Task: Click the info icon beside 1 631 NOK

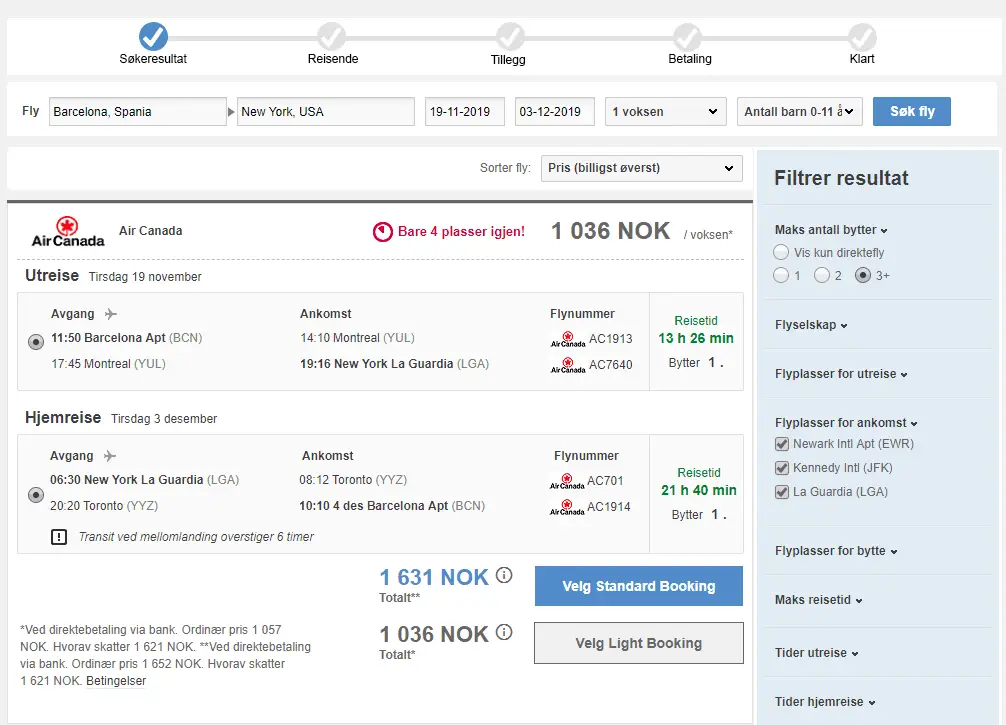Action: [x=504, y=575]
